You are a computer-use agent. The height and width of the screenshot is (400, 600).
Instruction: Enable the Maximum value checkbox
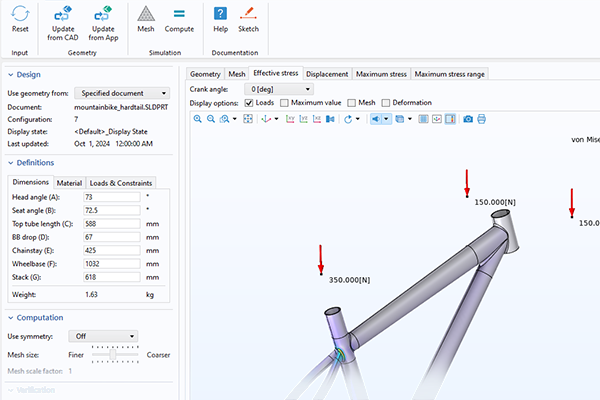(x=285, y=103)
